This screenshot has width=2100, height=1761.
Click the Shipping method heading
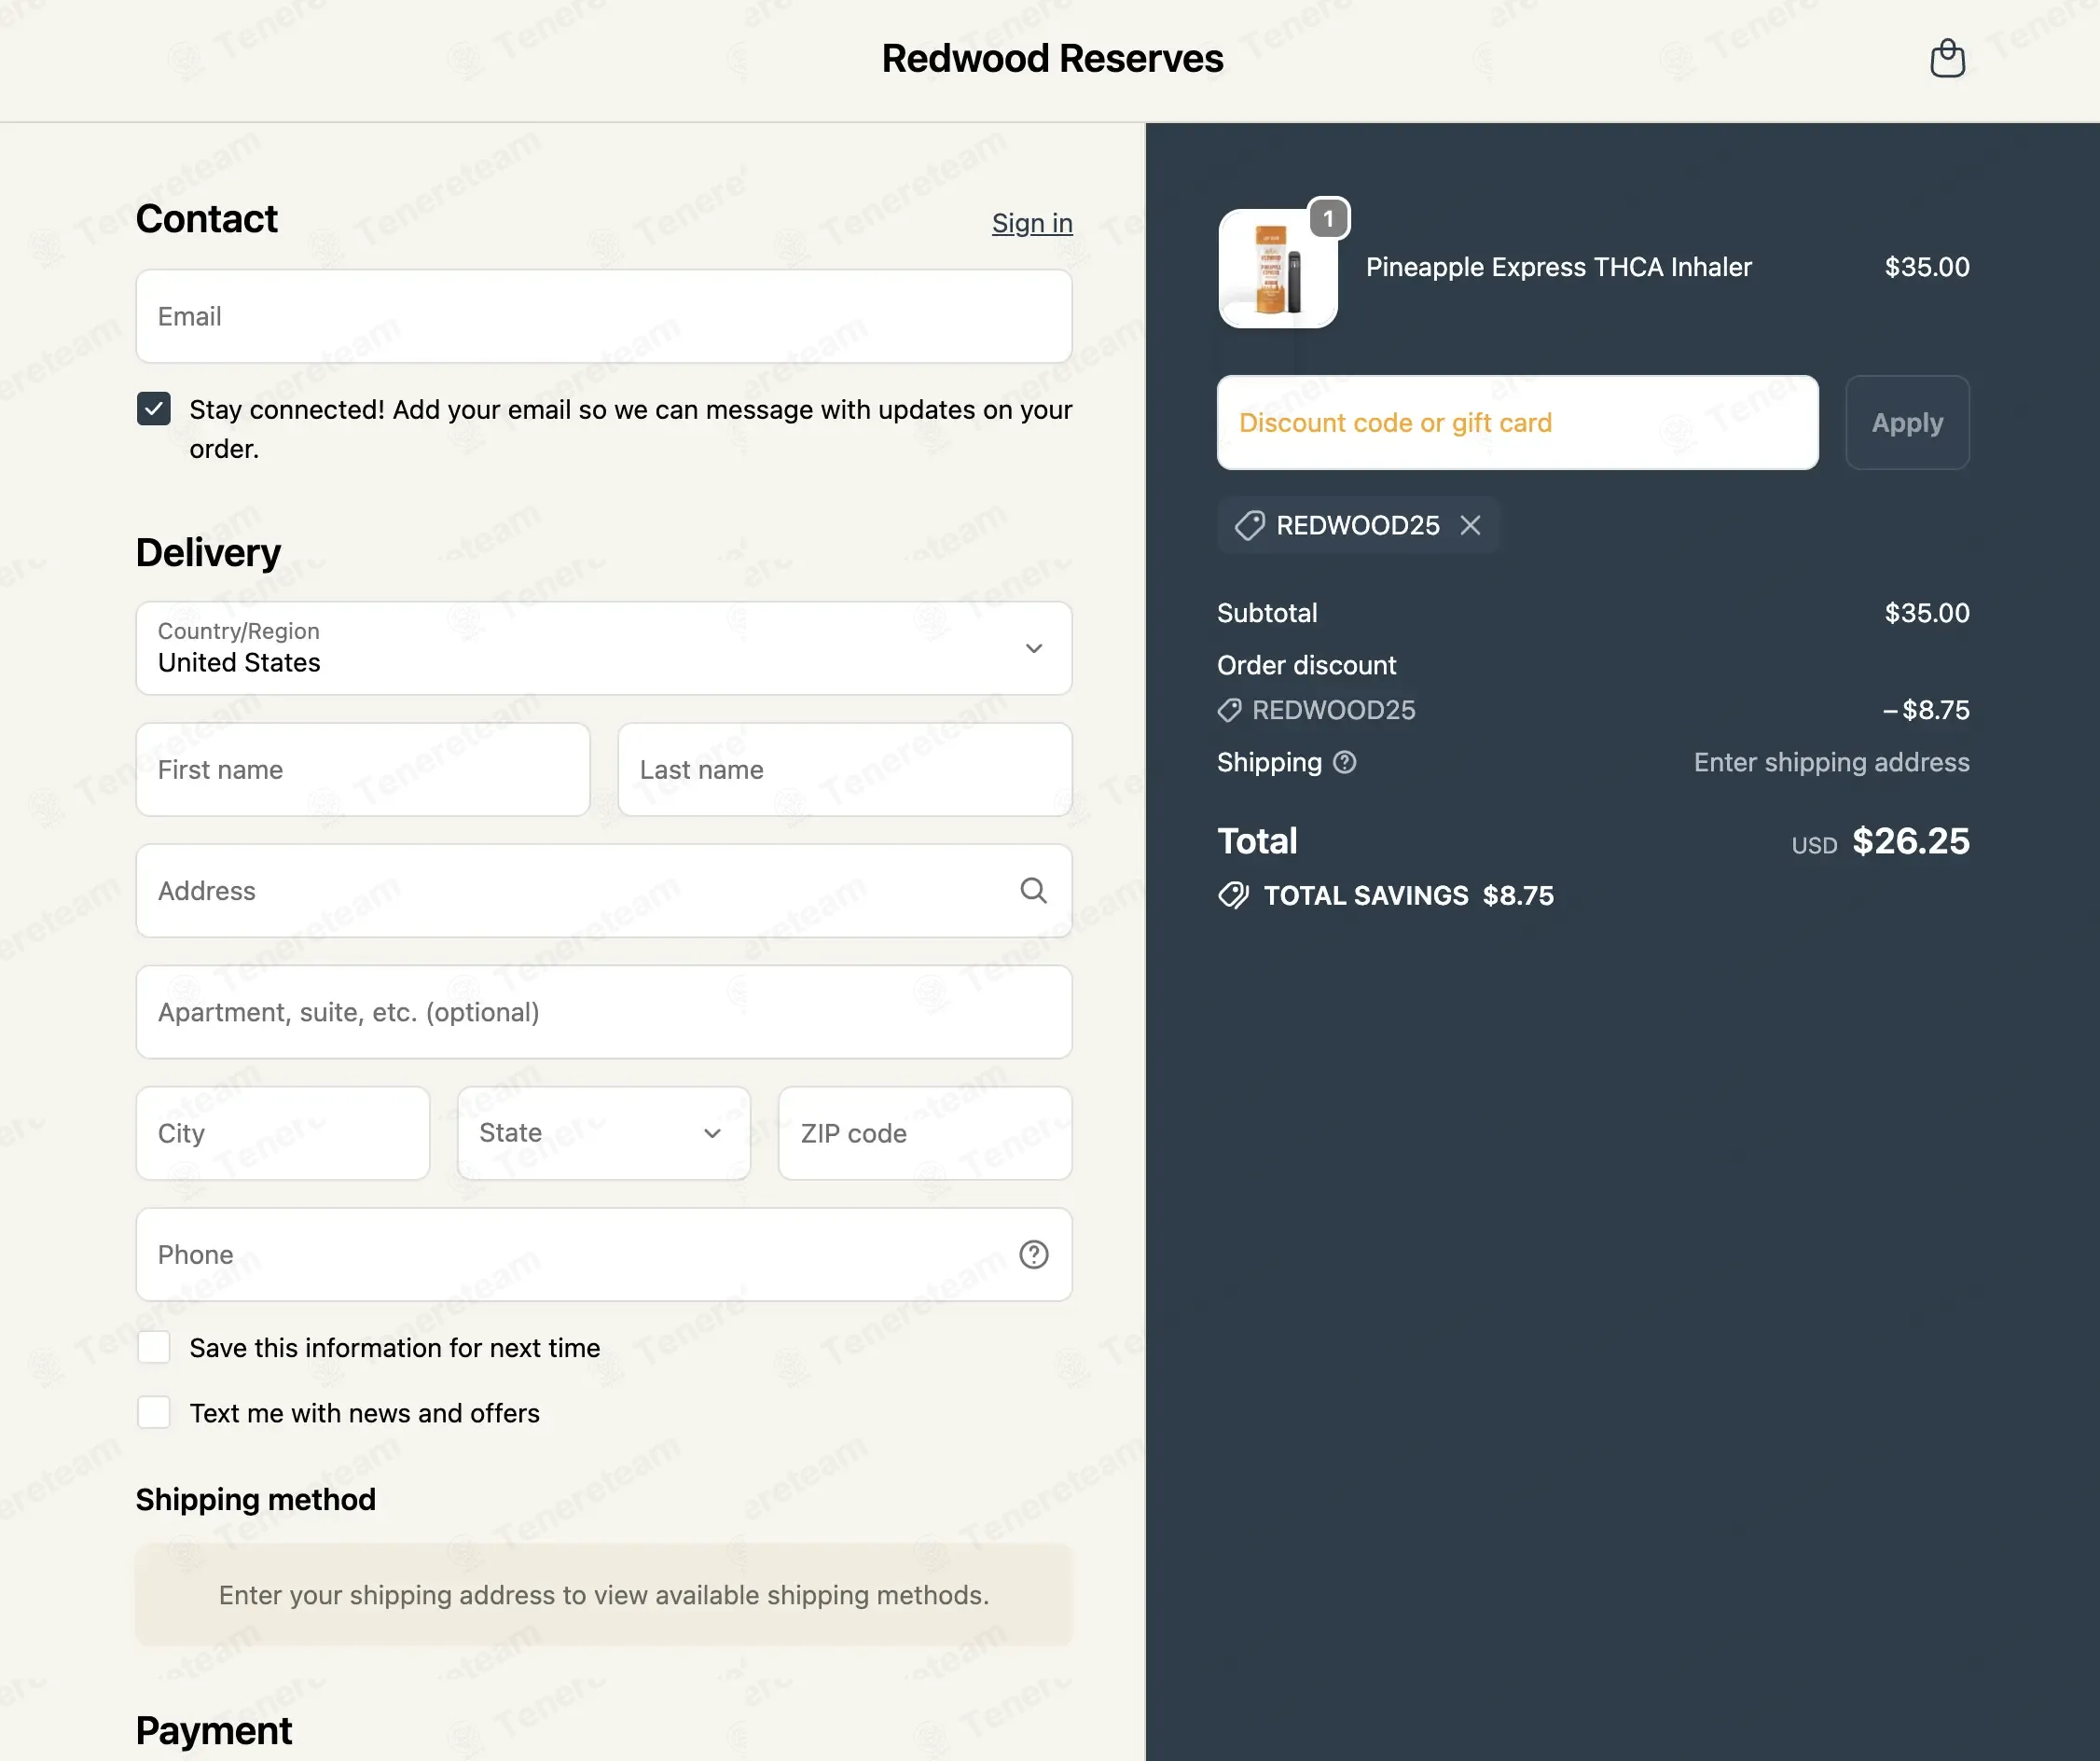pyautogui.click(x=256, y=1499)
